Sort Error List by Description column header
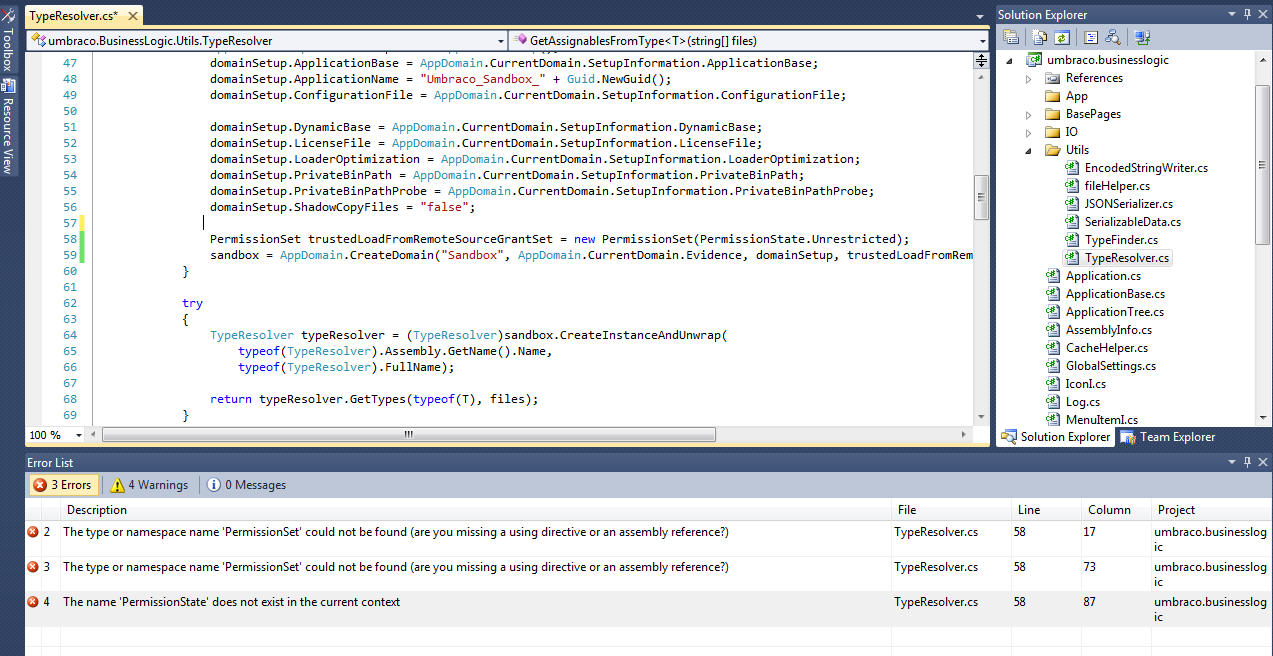Screen dimensions: 1273x656 point(475,510)
